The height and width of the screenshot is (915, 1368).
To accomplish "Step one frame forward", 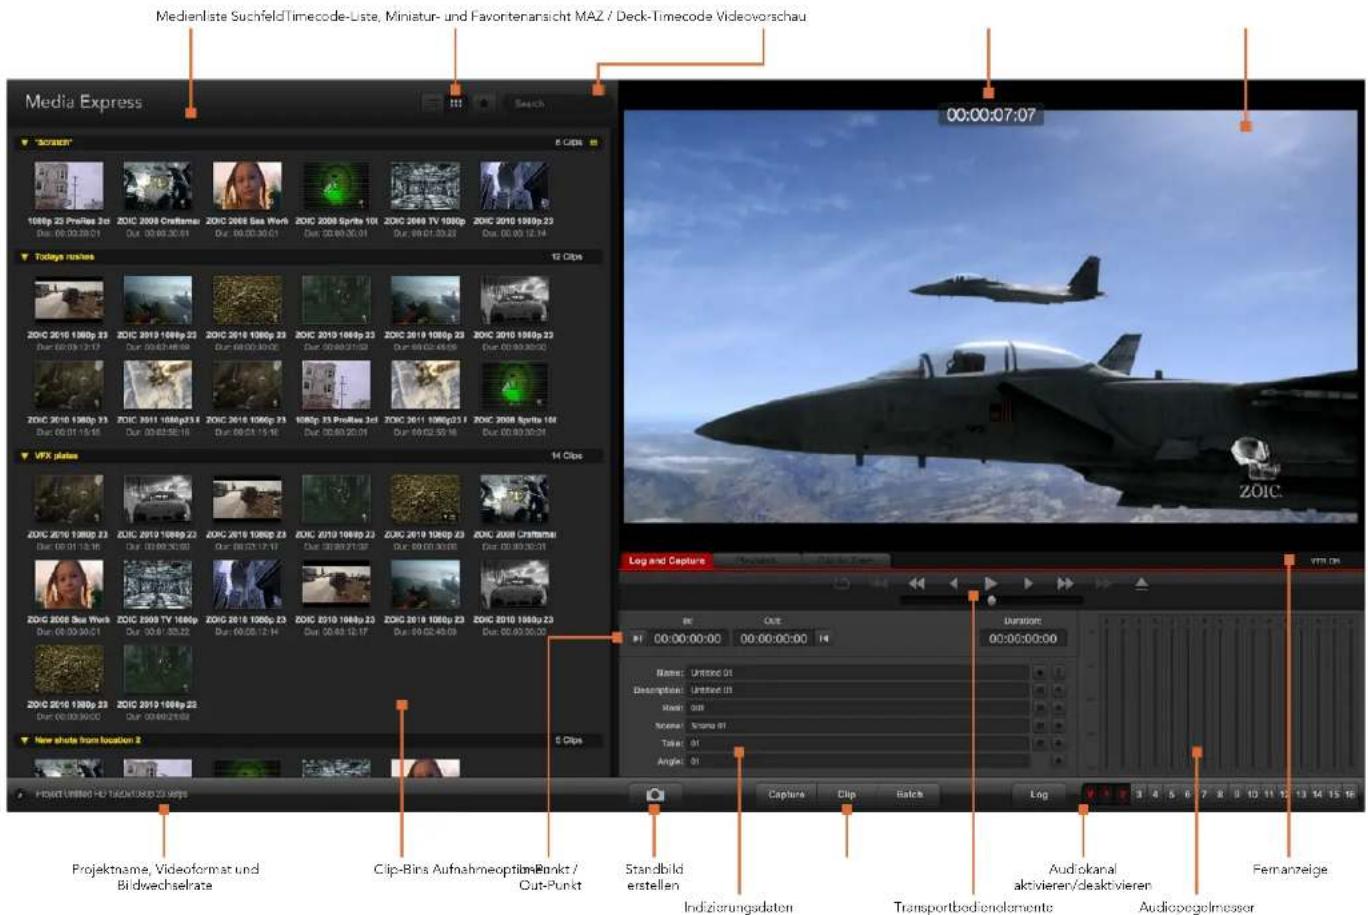I will (x=1028, y=584).
